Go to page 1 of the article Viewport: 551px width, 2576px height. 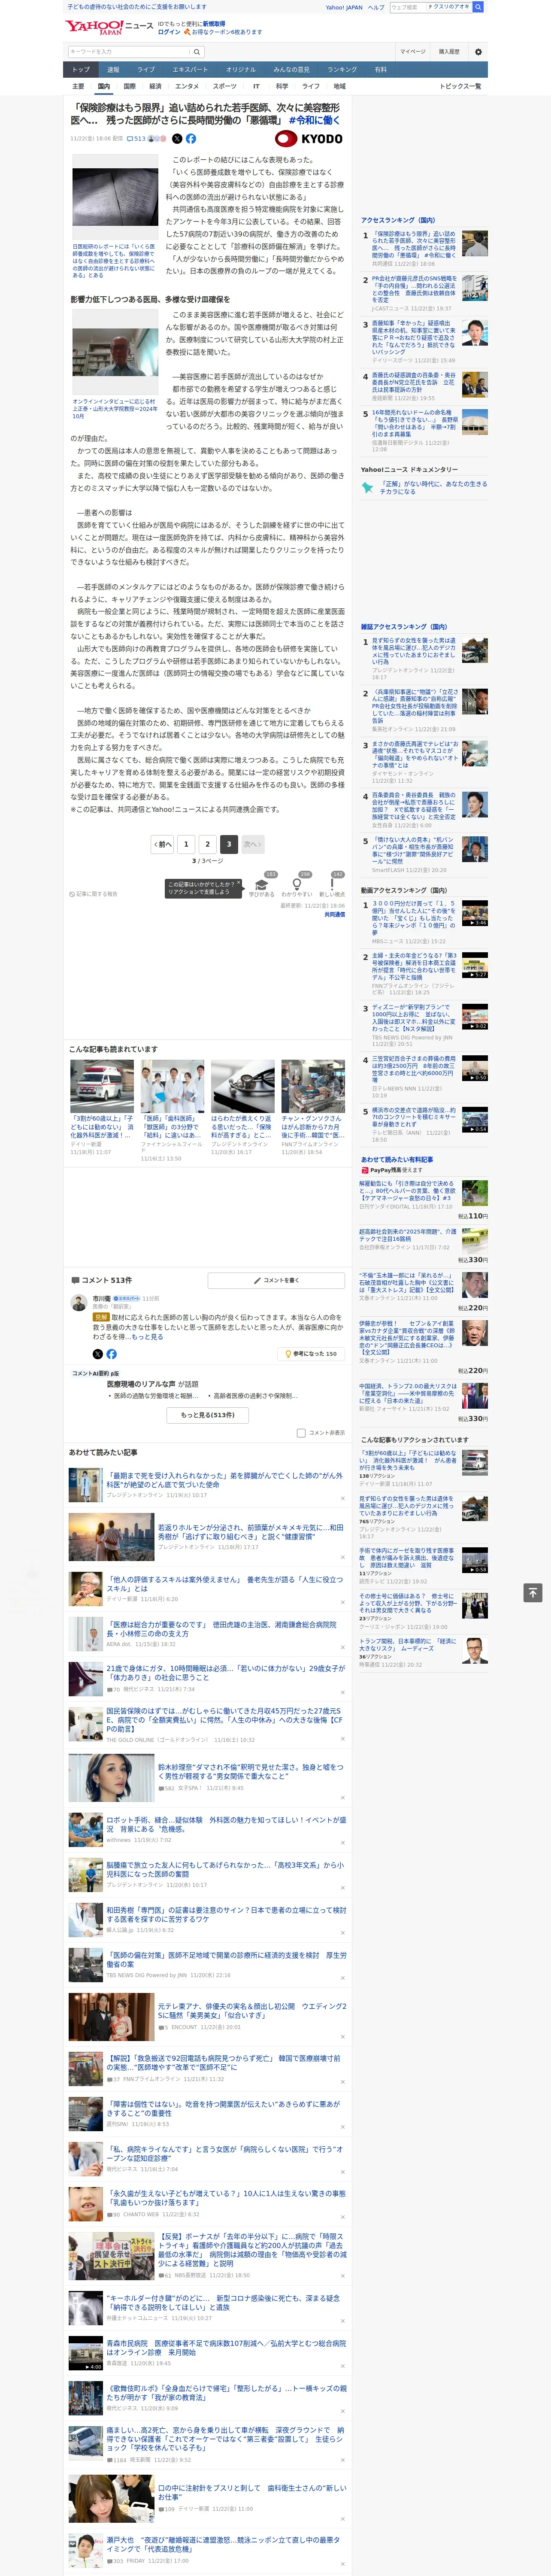point(186,844)
